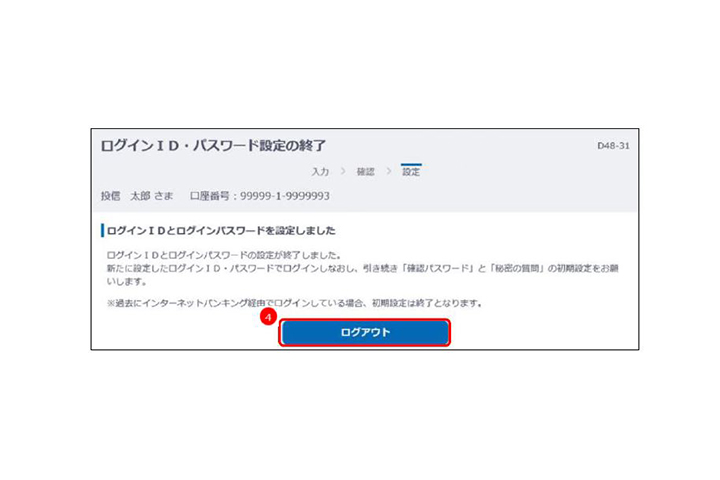Click the ログインID・パスワード設定の終了 title
Viewport: 720px width, 480px height.
(213, 146)
